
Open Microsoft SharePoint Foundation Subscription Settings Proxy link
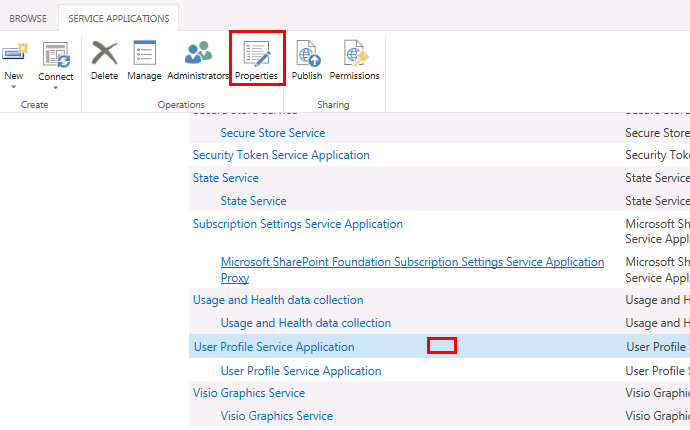[x=412, y=270]
